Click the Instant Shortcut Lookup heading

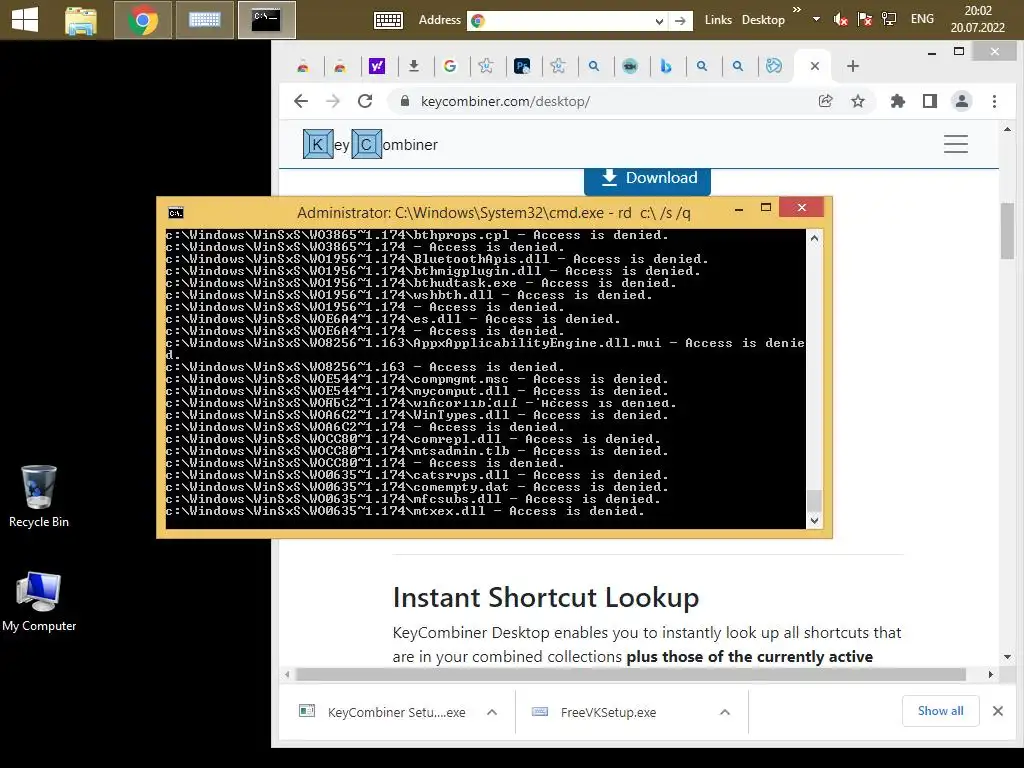[545, 598]
